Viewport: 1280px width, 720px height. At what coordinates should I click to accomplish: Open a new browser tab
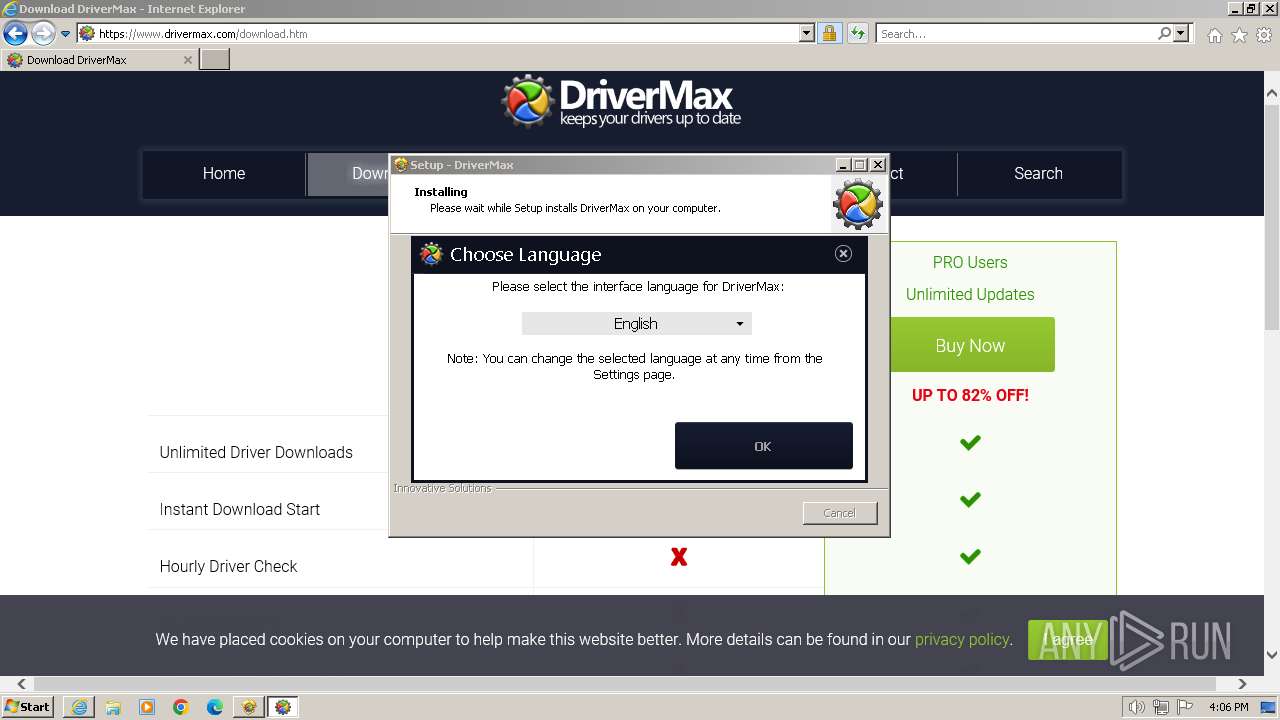(215, 59)
